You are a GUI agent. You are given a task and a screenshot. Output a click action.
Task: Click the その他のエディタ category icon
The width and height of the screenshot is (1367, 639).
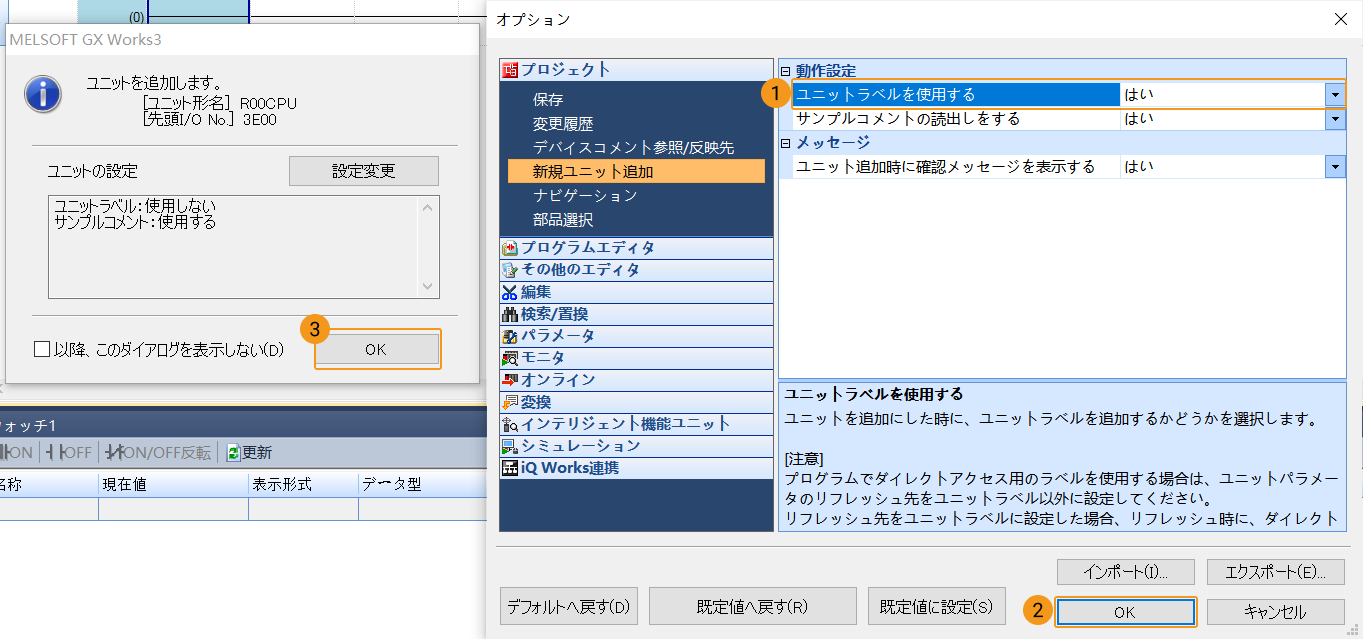510,270
